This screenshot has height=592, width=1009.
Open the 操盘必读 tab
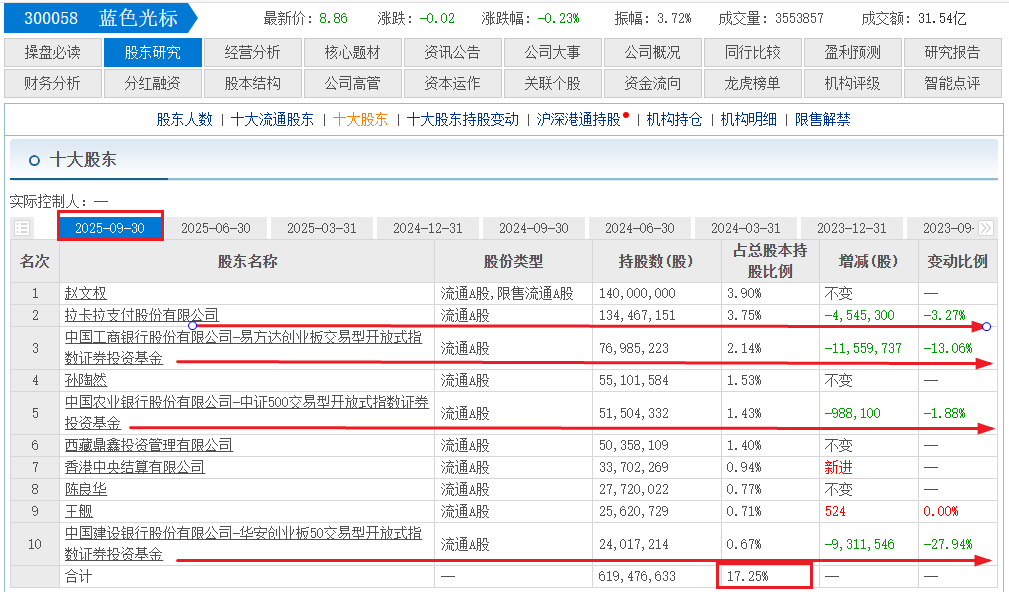tap(53, 52)
